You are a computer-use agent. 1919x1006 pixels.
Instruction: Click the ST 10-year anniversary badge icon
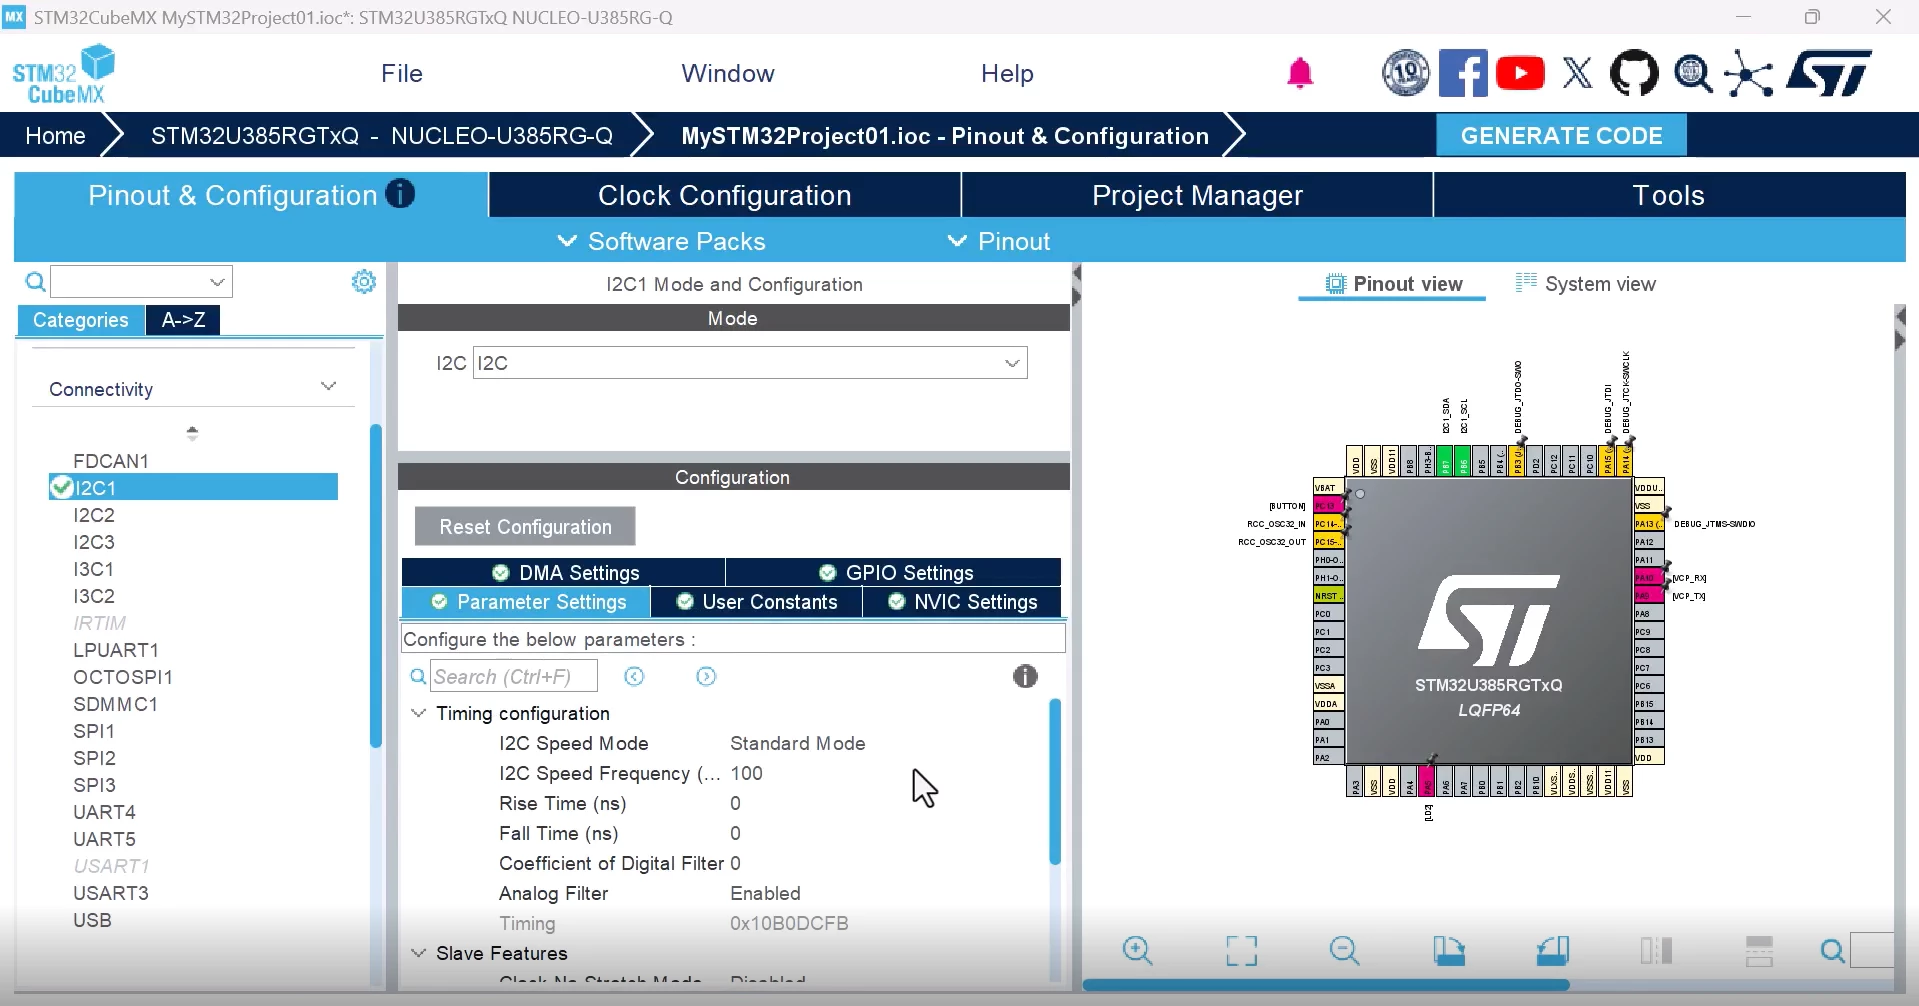click(x=1405, y=73)
